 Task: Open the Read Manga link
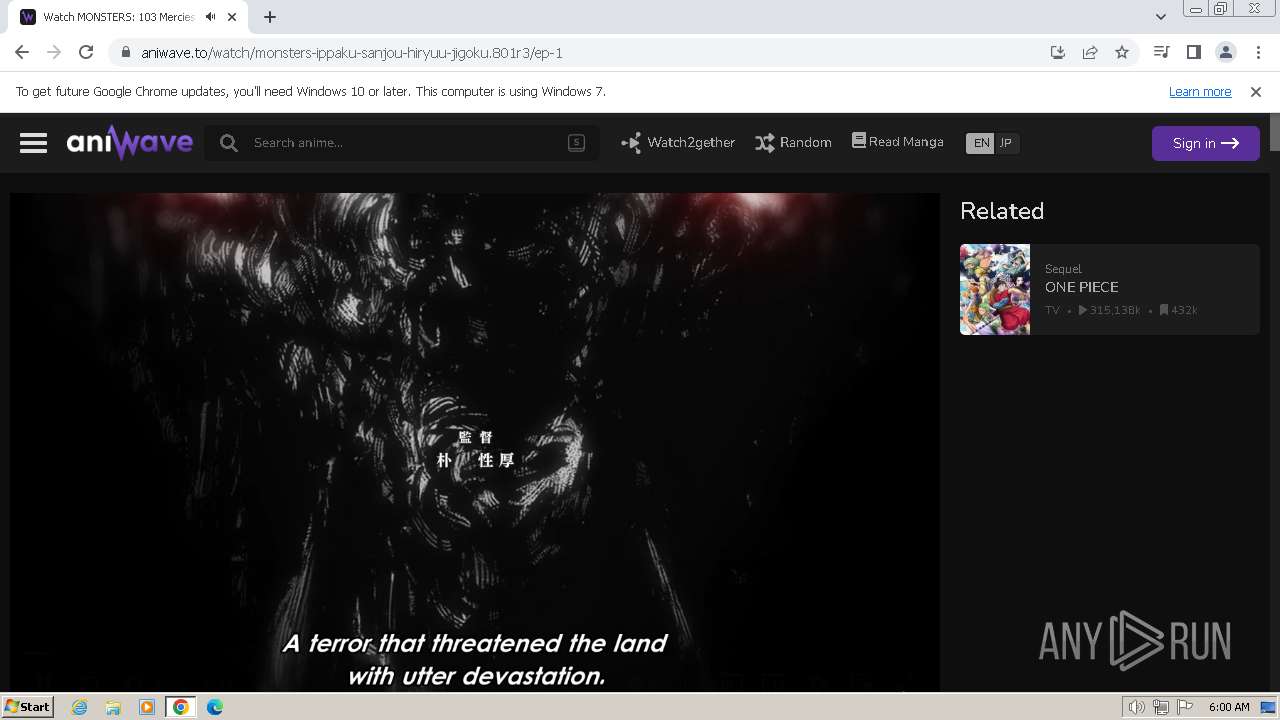tap(897, 142)
